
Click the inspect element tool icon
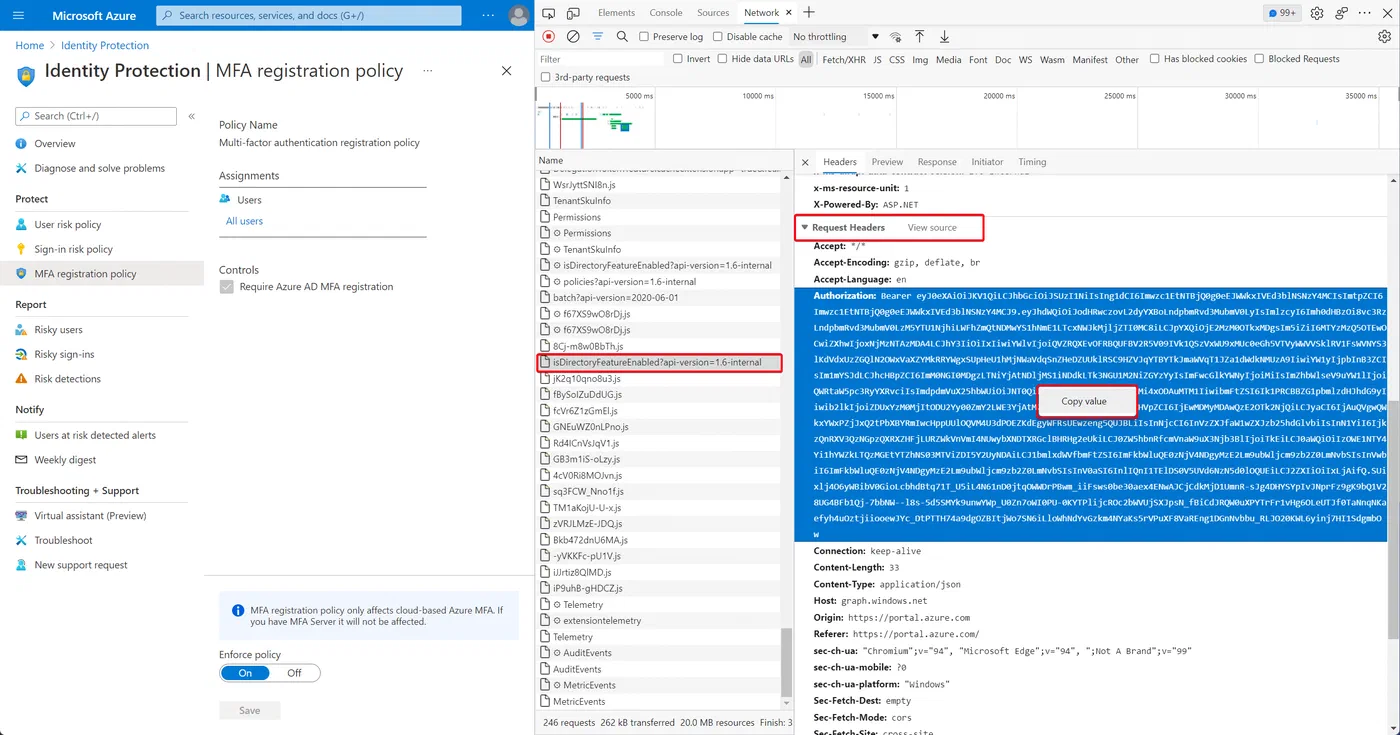pyautogui.click(x=549, y=13)
